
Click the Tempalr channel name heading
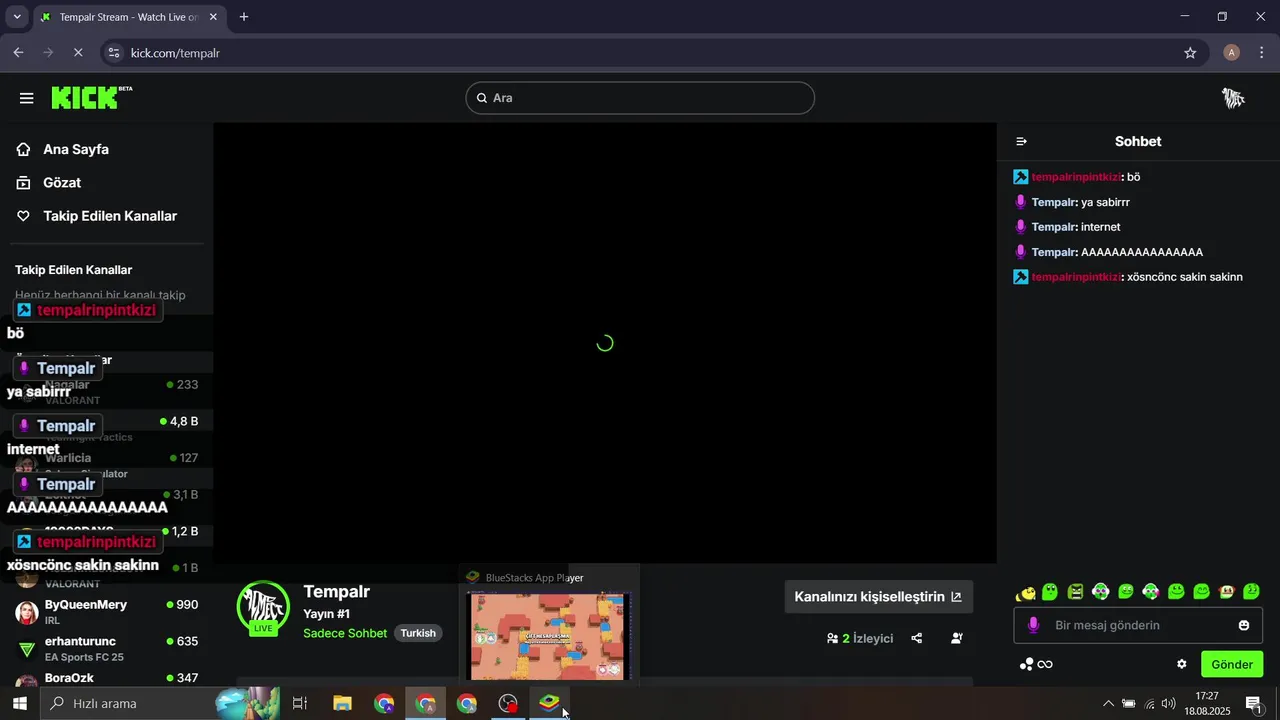[x=337, y=591]
